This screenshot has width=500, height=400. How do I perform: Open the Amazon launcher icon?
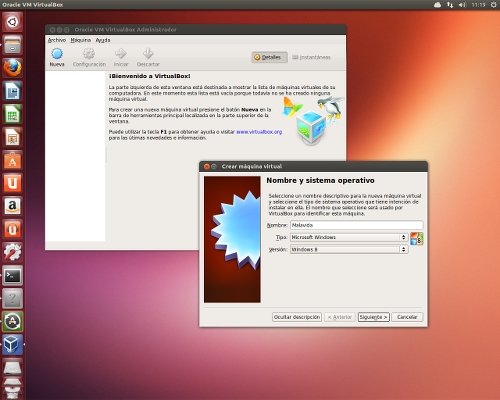click(x=13, y=206)
